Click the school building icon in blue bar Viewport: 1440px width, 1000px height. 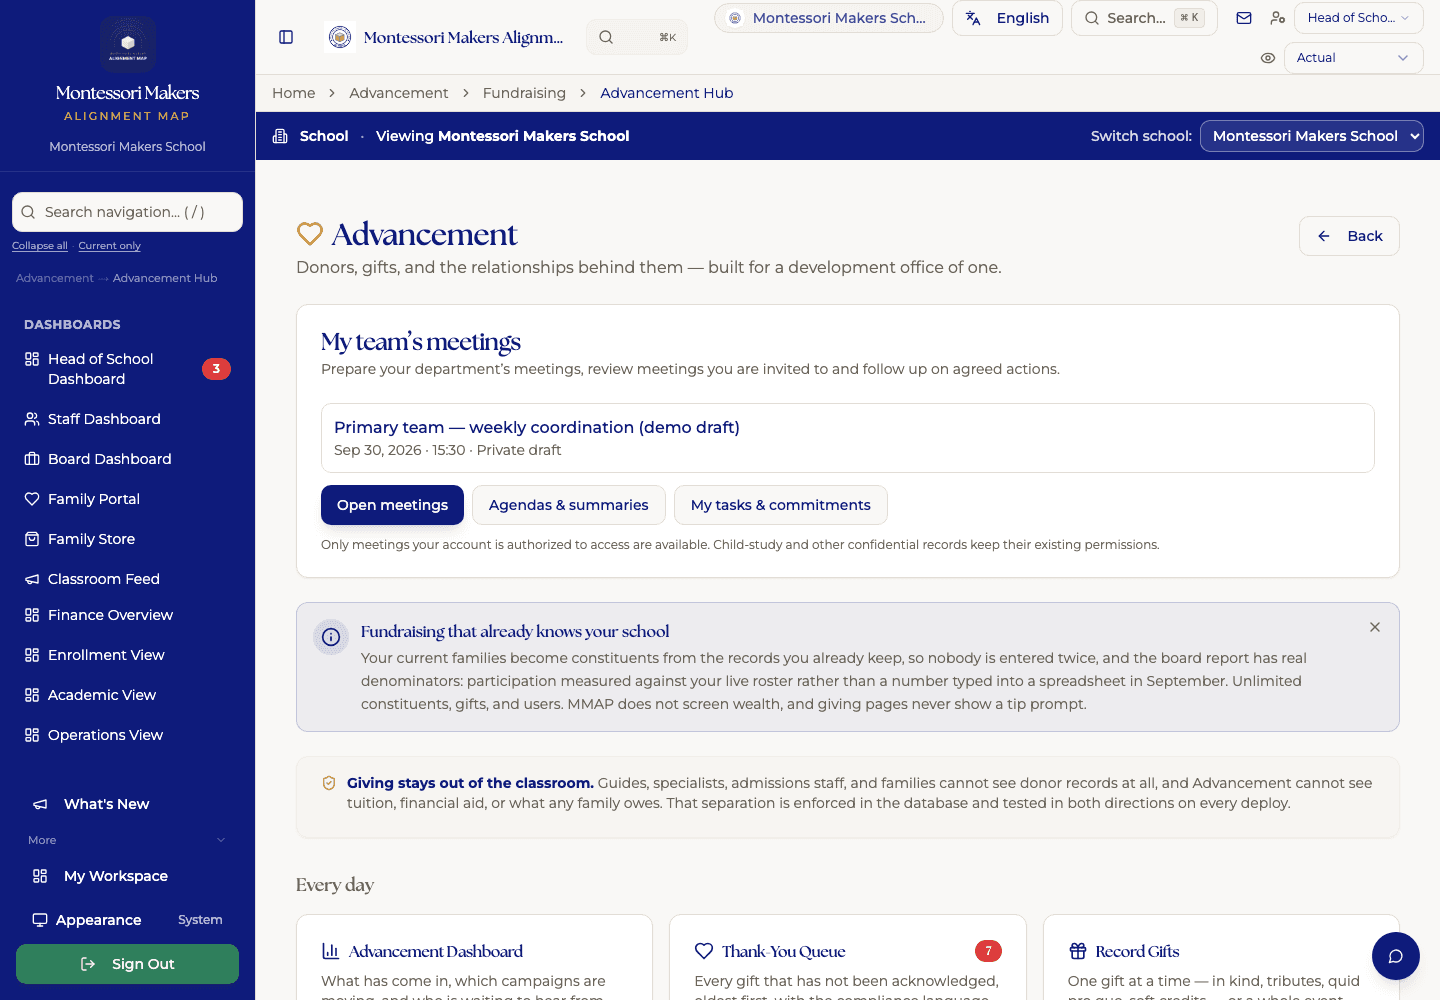280,136
